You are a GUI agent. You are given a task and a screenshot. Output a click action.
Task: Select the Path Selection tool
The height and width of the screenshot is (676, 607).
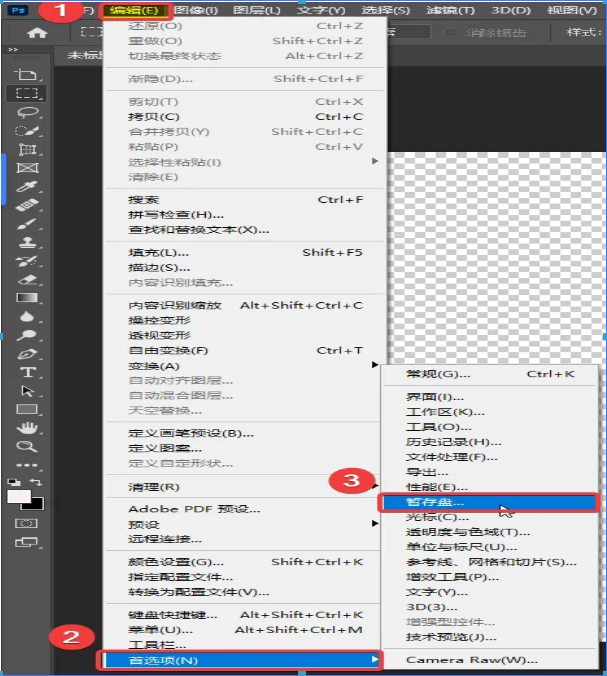tap(27, 391)
